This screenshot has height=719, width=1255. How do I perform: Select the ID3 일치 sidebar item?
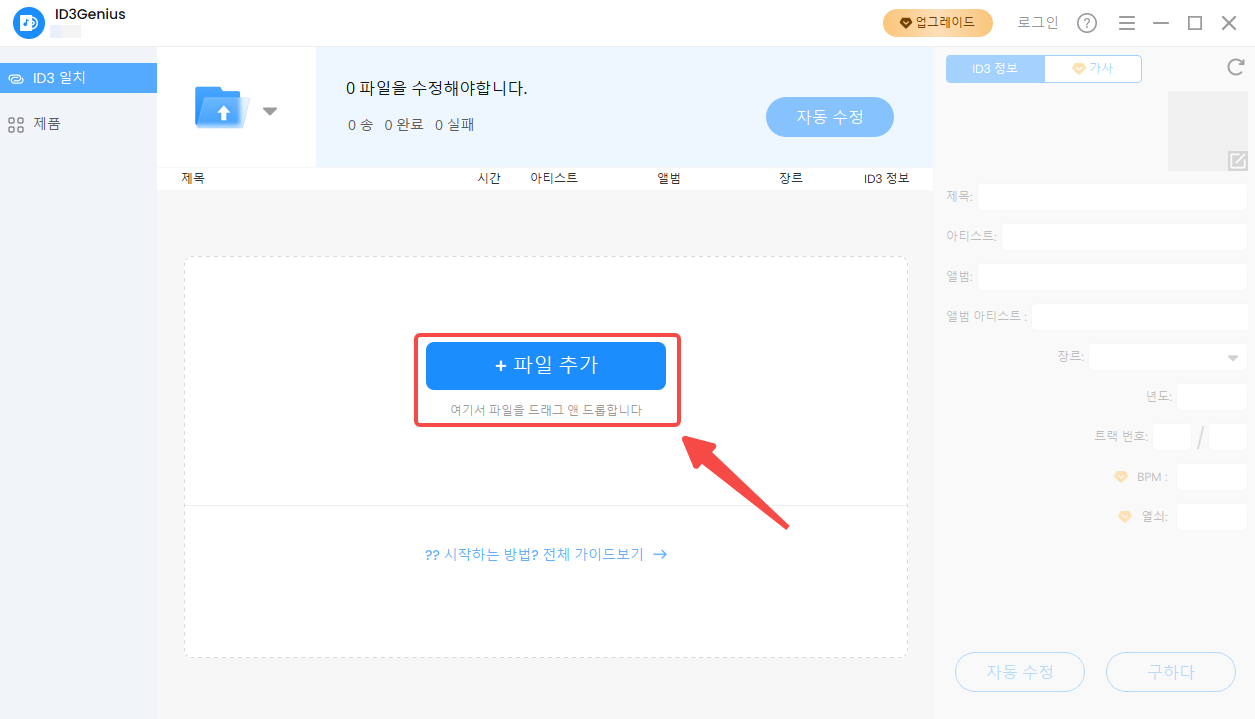tap(78, 78)
